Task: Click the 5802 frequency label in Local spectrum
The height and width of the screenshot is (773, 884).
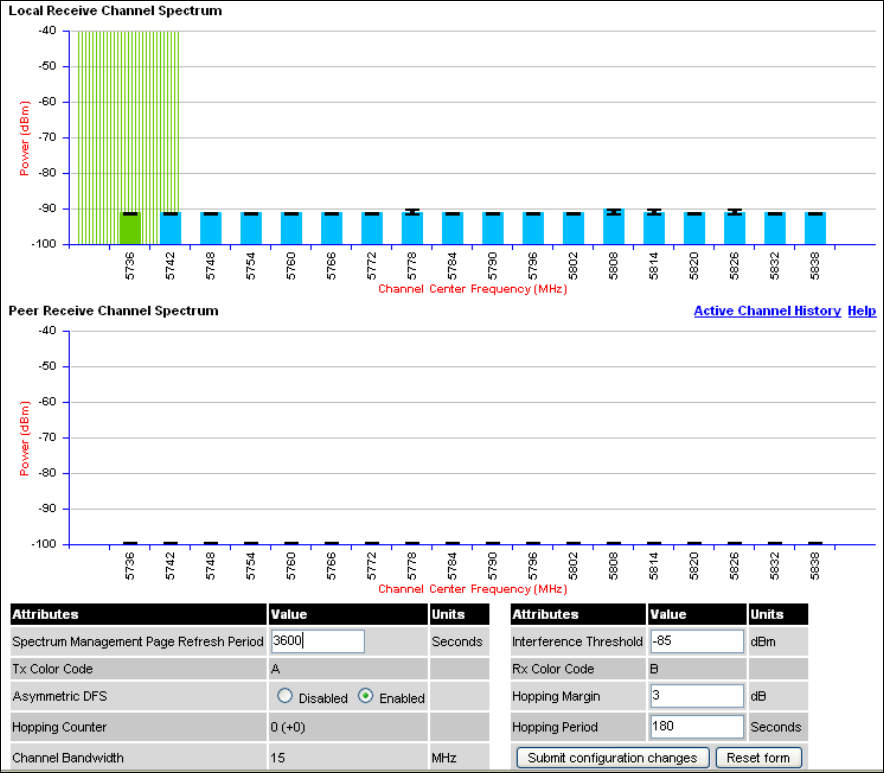Action: point(573,266)
